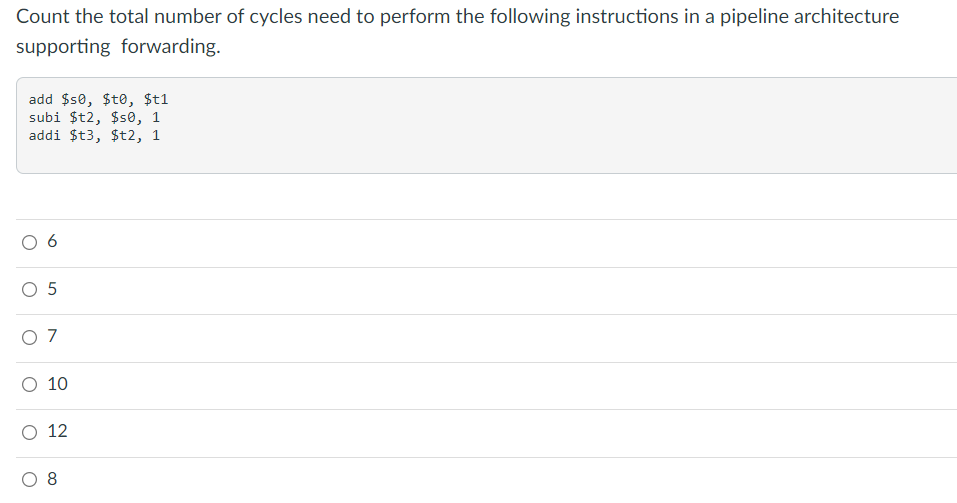This screenshot has height=503, width=957.
Task: Select the radio button for 12 cycles
Action: tap(29, 432)
